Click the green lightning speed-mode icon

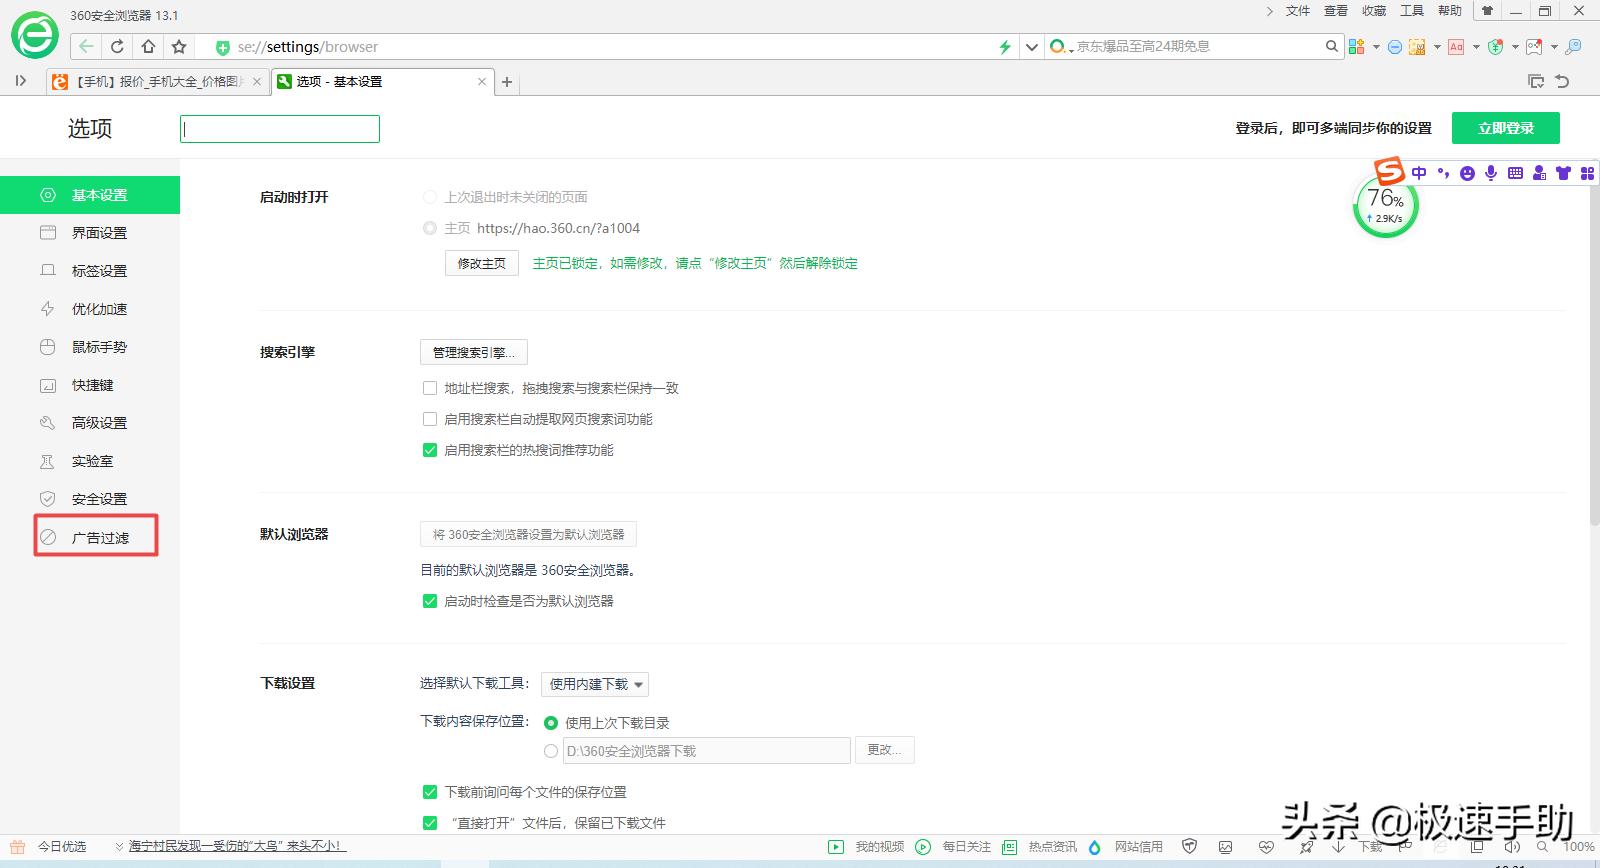click(x=1005, y=47)
